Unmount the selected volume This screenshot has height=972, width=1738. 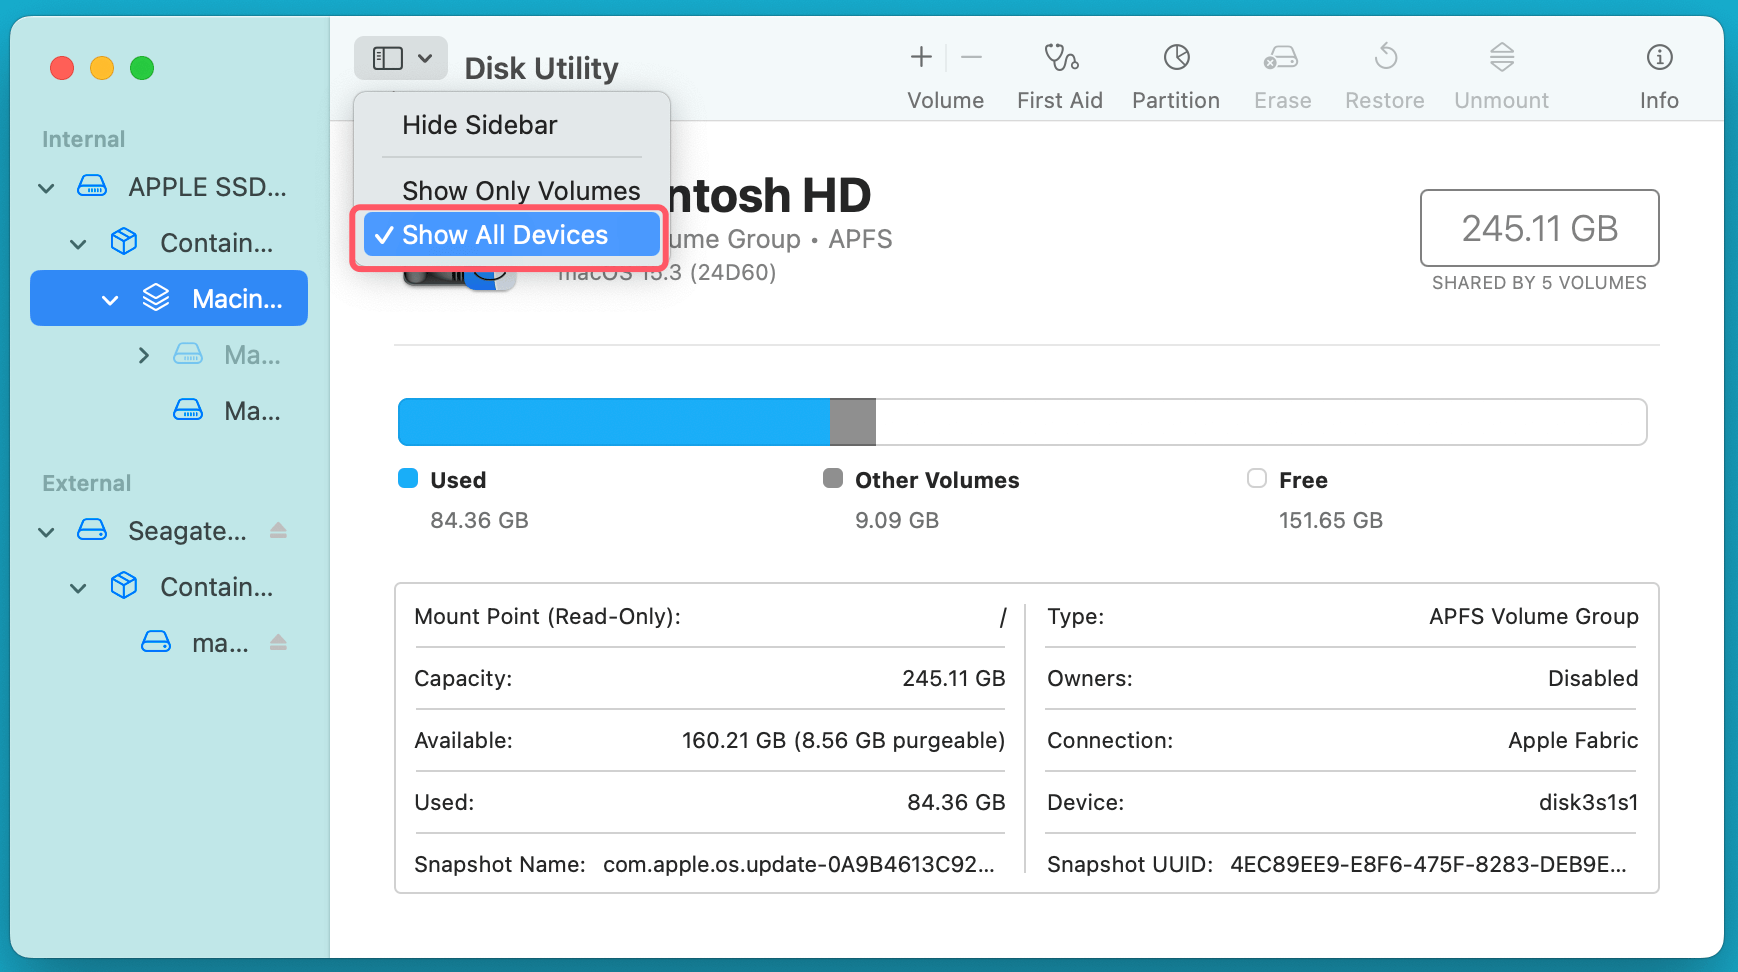(x=1500, y=75)
